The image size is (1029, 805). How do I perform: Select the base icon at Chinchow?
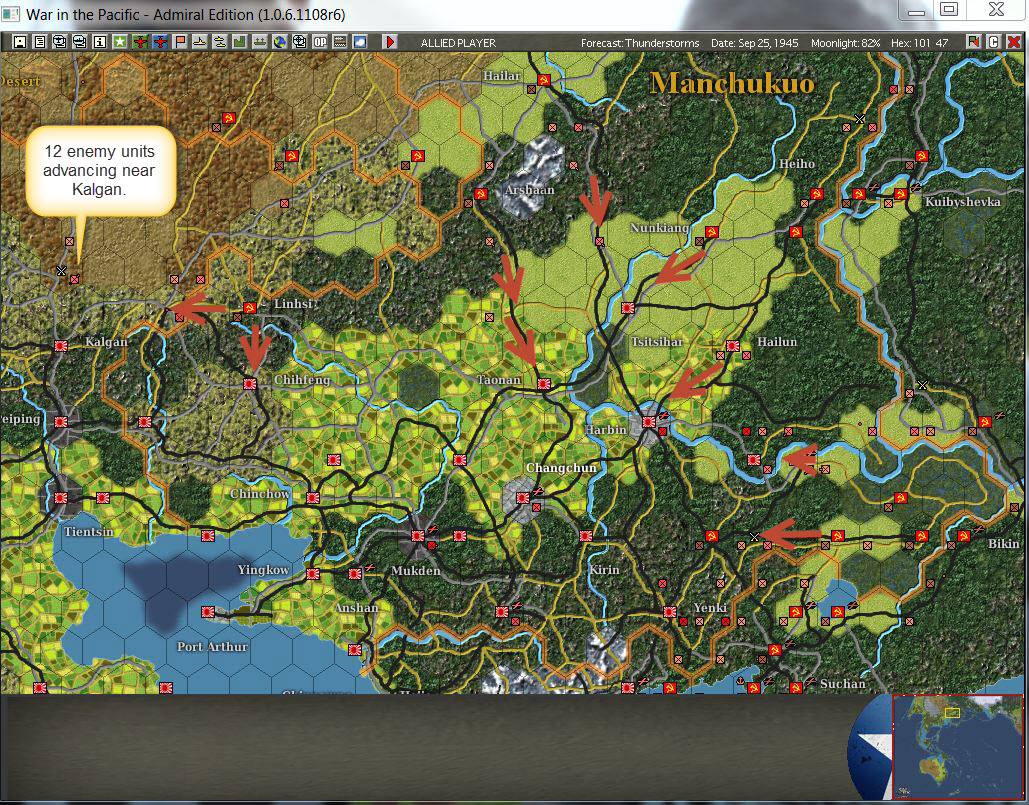click(x=313, y=498)
